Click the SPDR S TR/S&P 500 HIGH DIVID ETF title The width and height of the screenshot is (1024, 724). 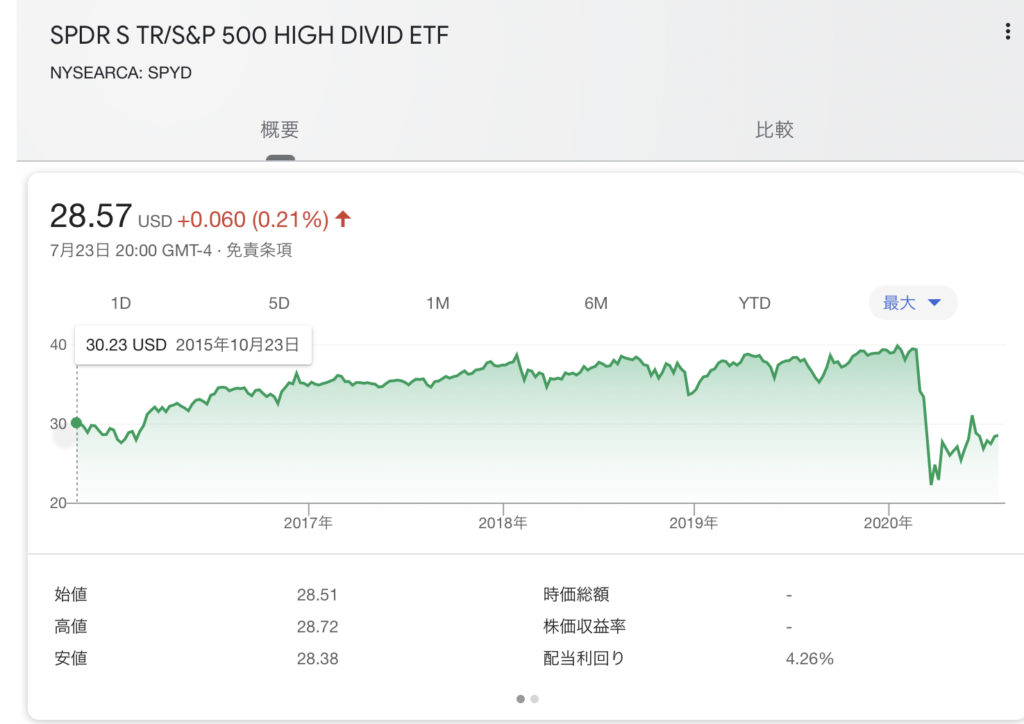(249, 35)
